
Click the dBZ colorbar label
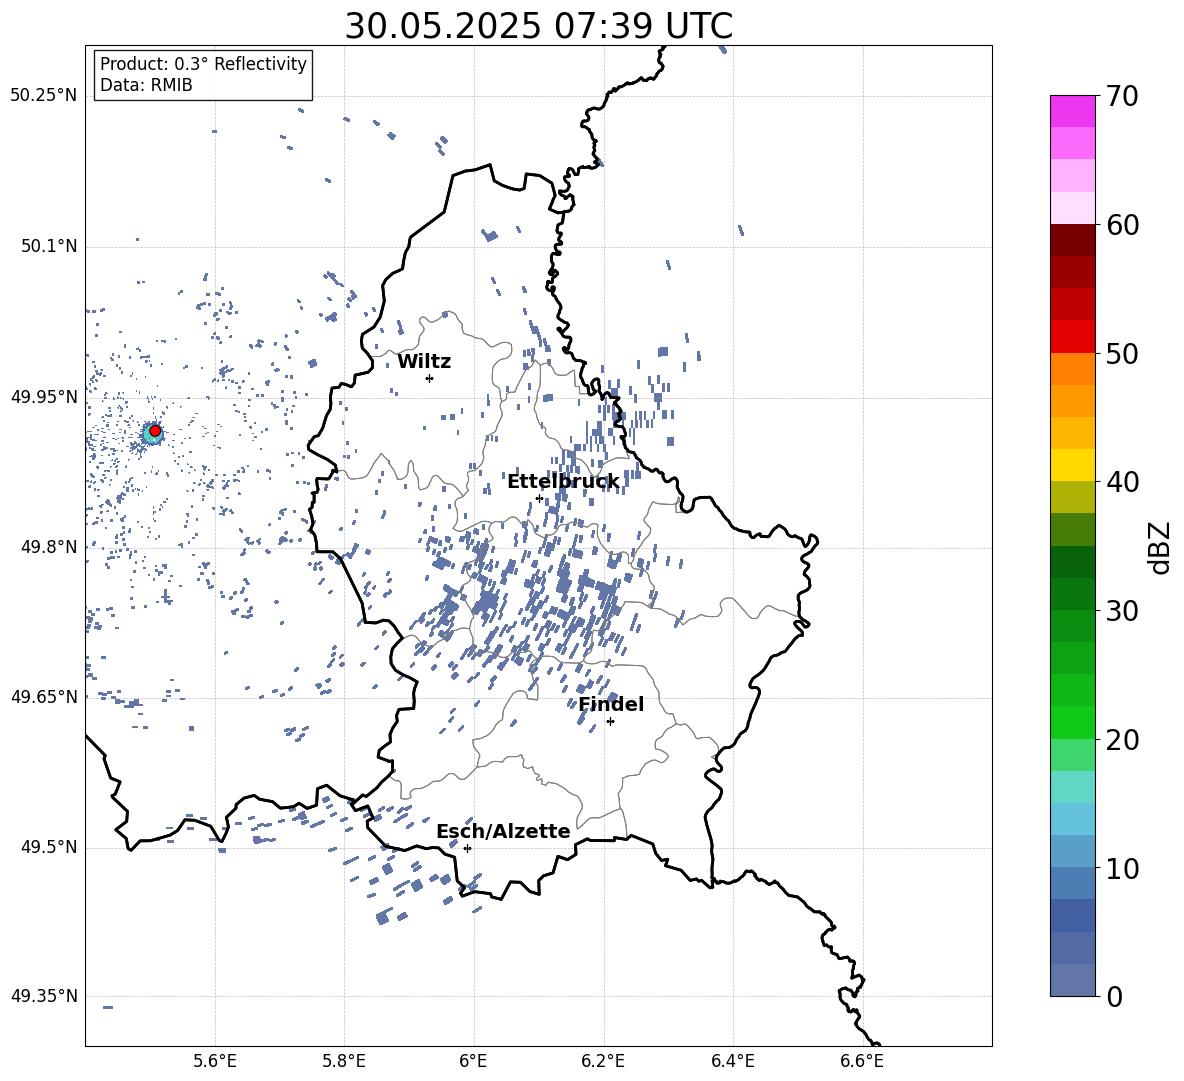click(x=1158, y=547)
